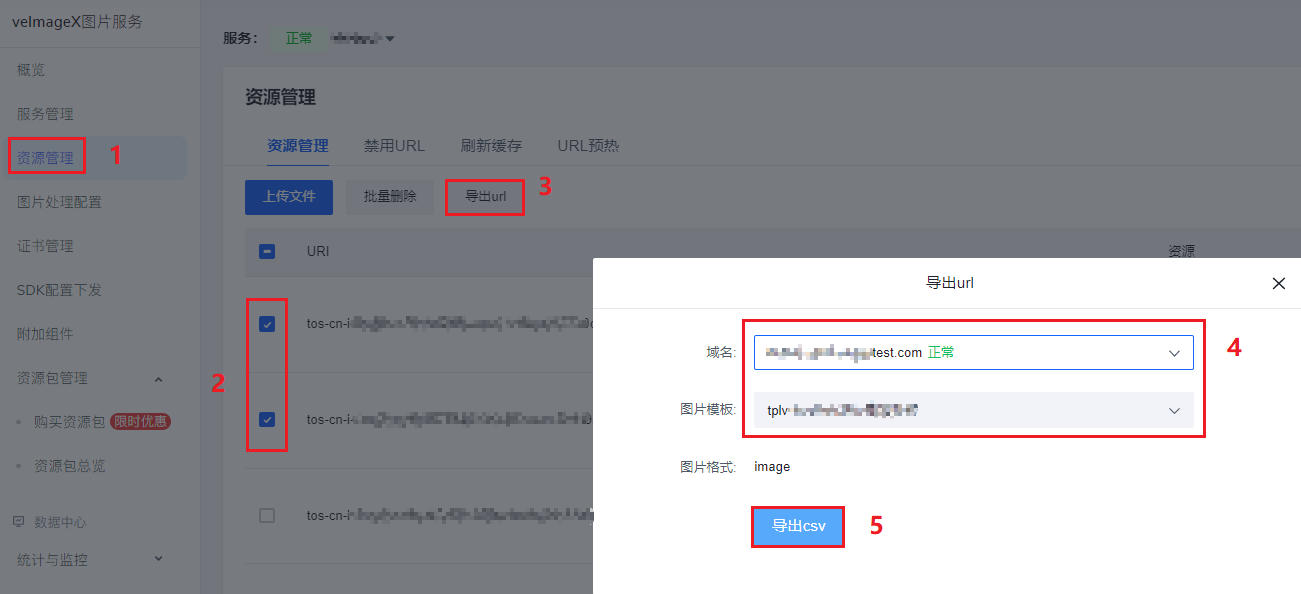Click the 上传文件 button
Screen dimensions: 1301x594
[x=289, y=197]
